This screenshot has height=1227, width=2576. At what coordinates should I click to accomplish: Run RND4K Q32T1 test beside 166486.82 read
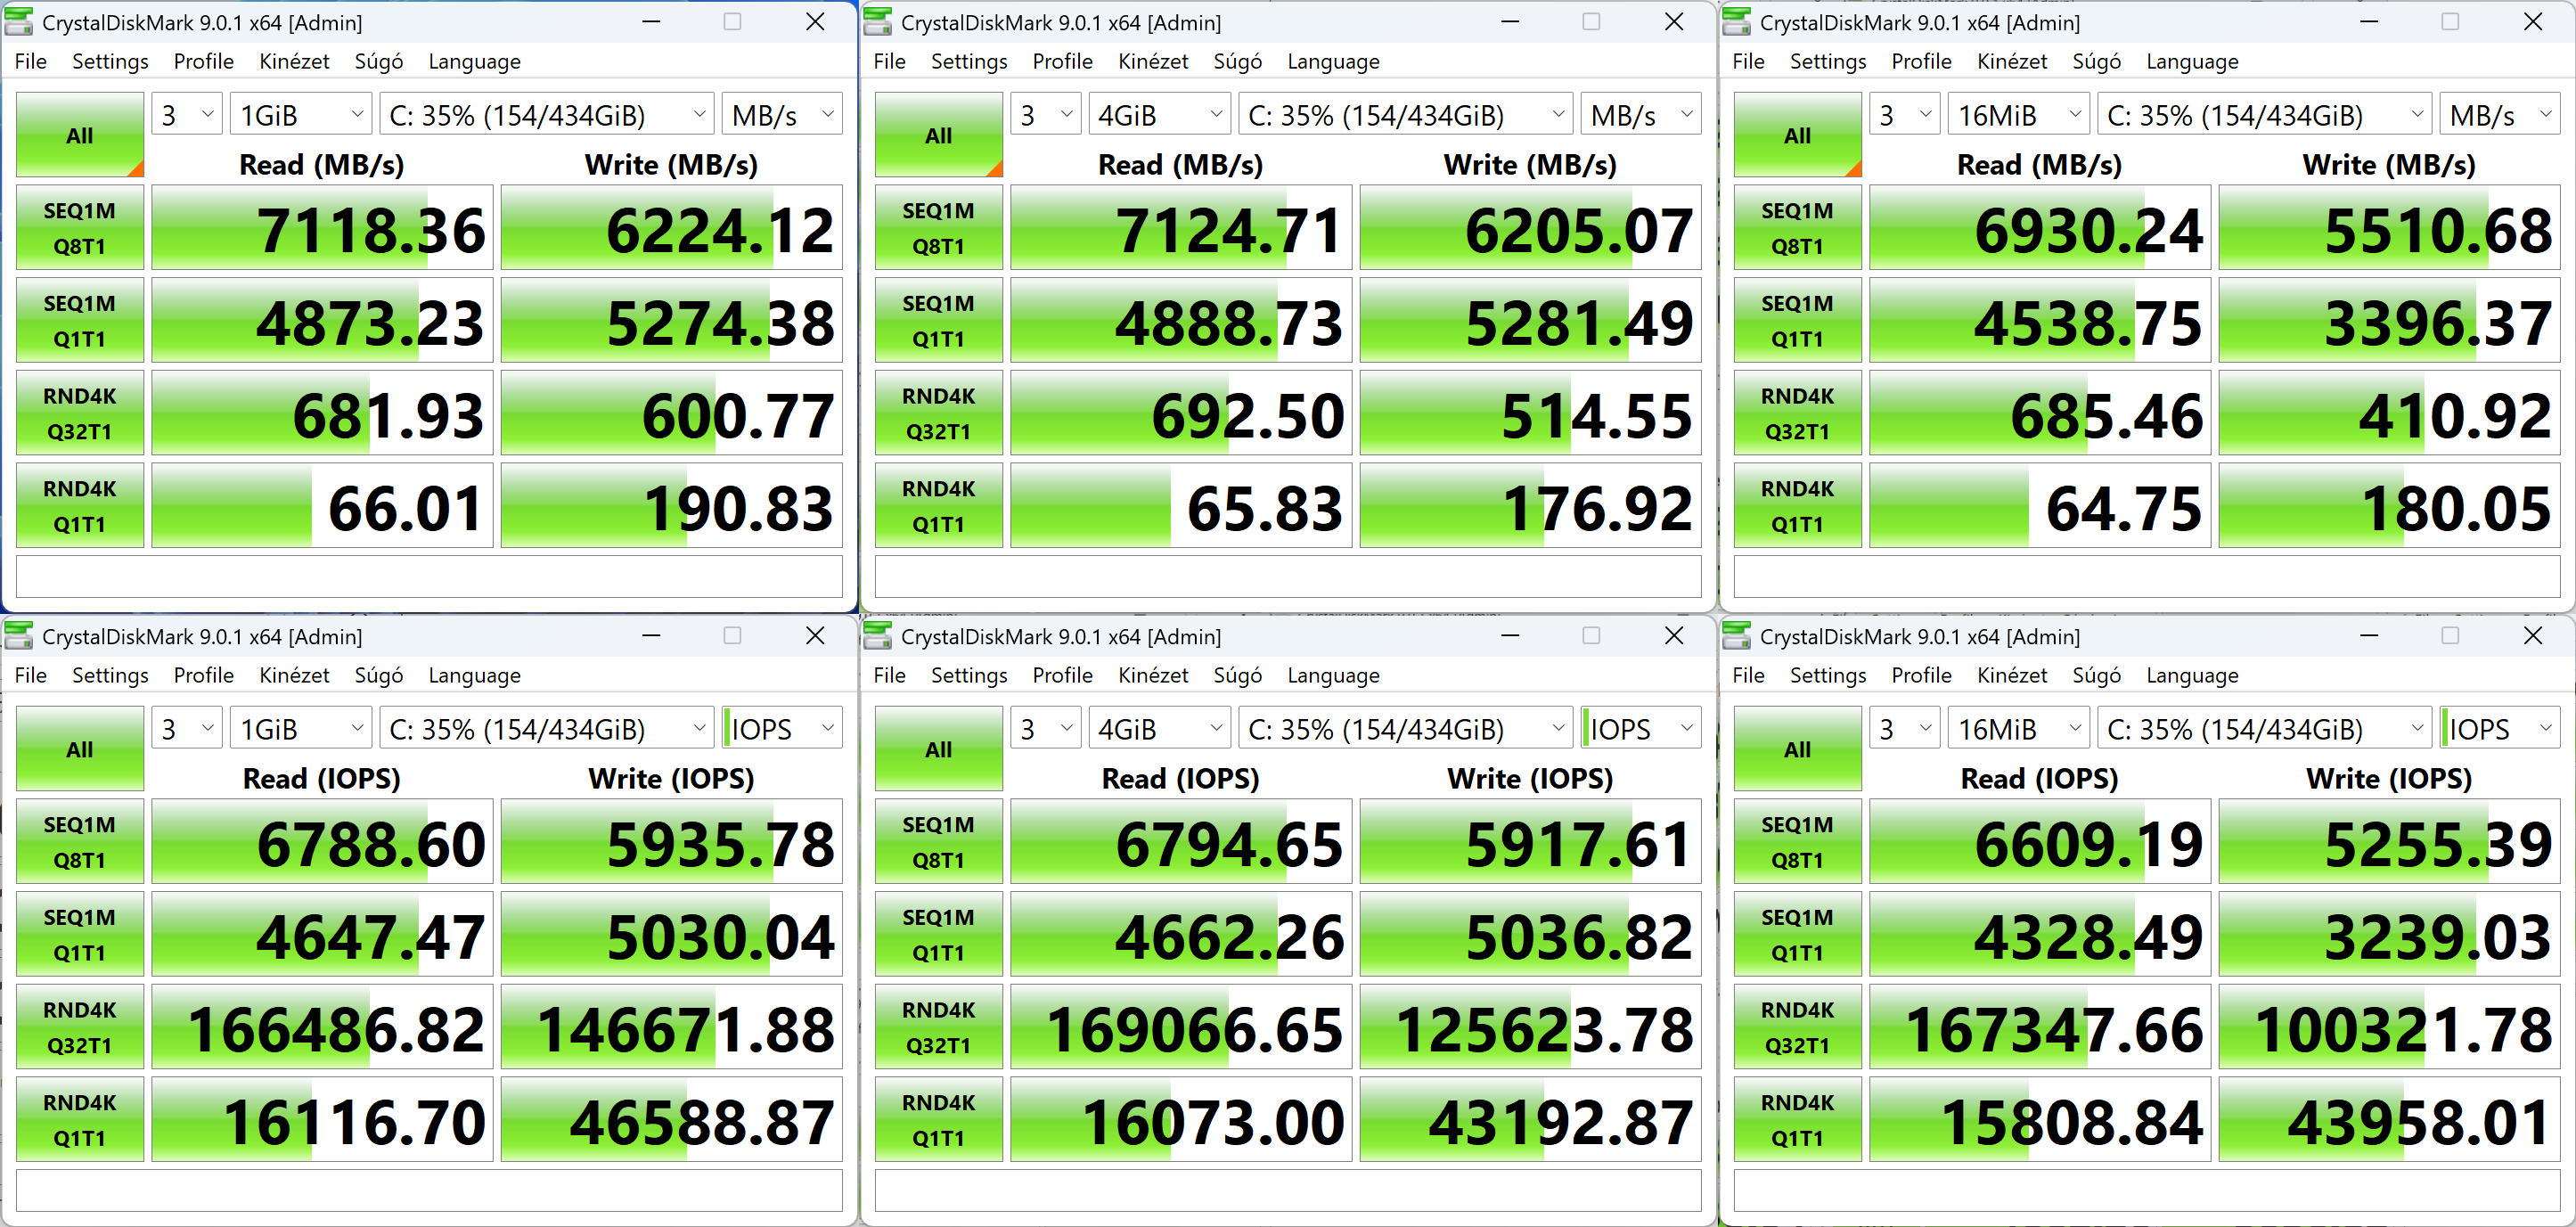[x=79, y=1027]
